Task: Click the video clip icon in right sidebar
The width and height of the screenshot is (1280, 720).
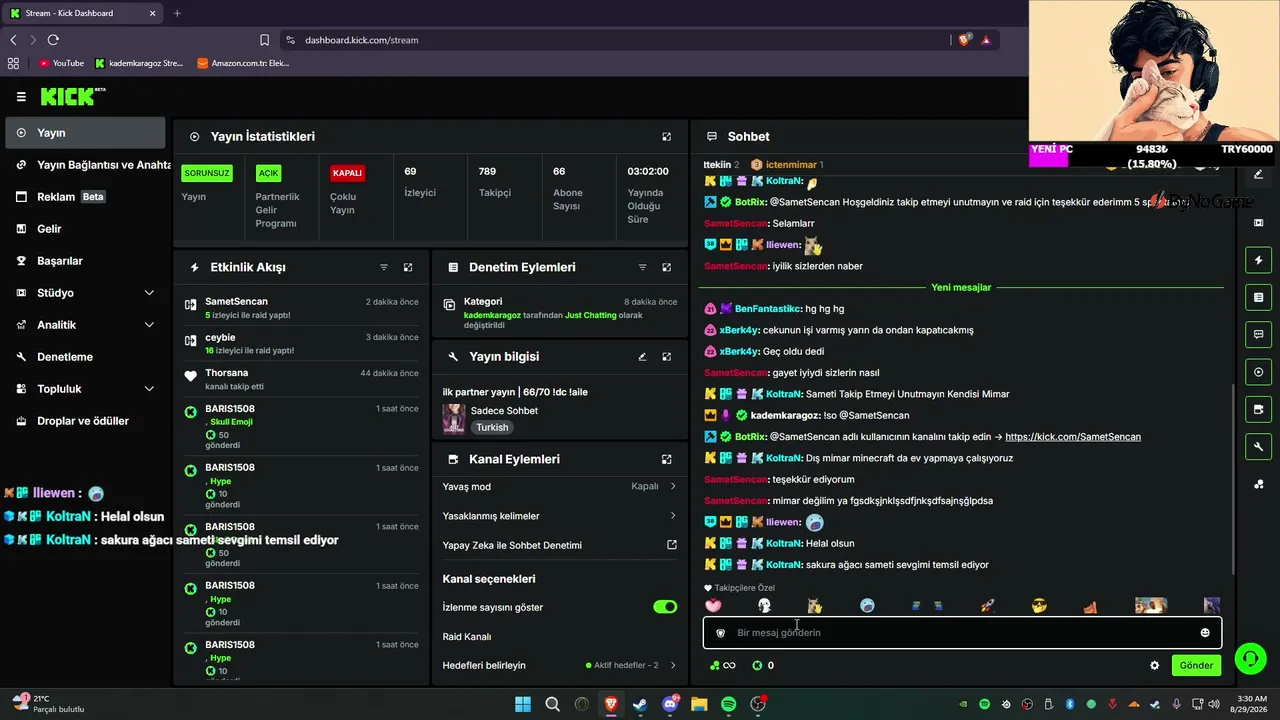Action: point(1259,222)
